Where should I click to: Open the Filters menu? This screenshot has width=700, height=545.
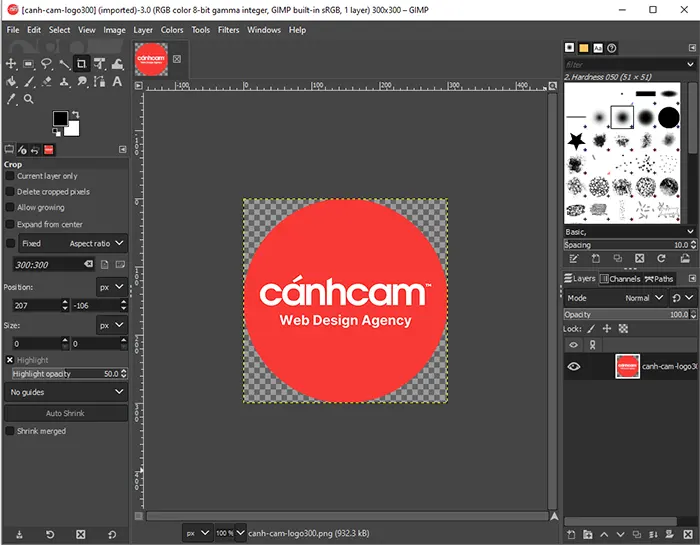coord(229,30)
